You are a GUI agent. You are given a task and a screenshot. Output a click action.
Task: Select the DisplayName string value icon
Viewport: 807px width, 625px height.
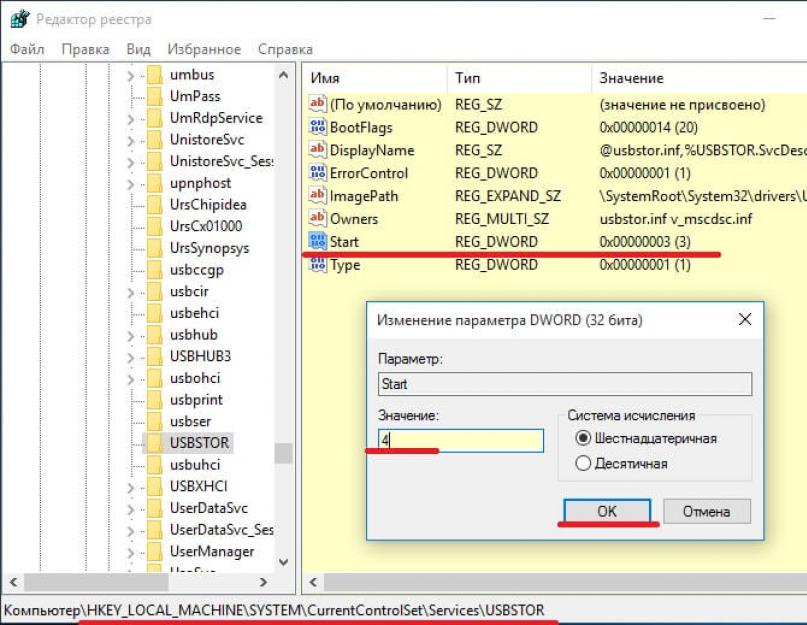[x=318, y=149]
